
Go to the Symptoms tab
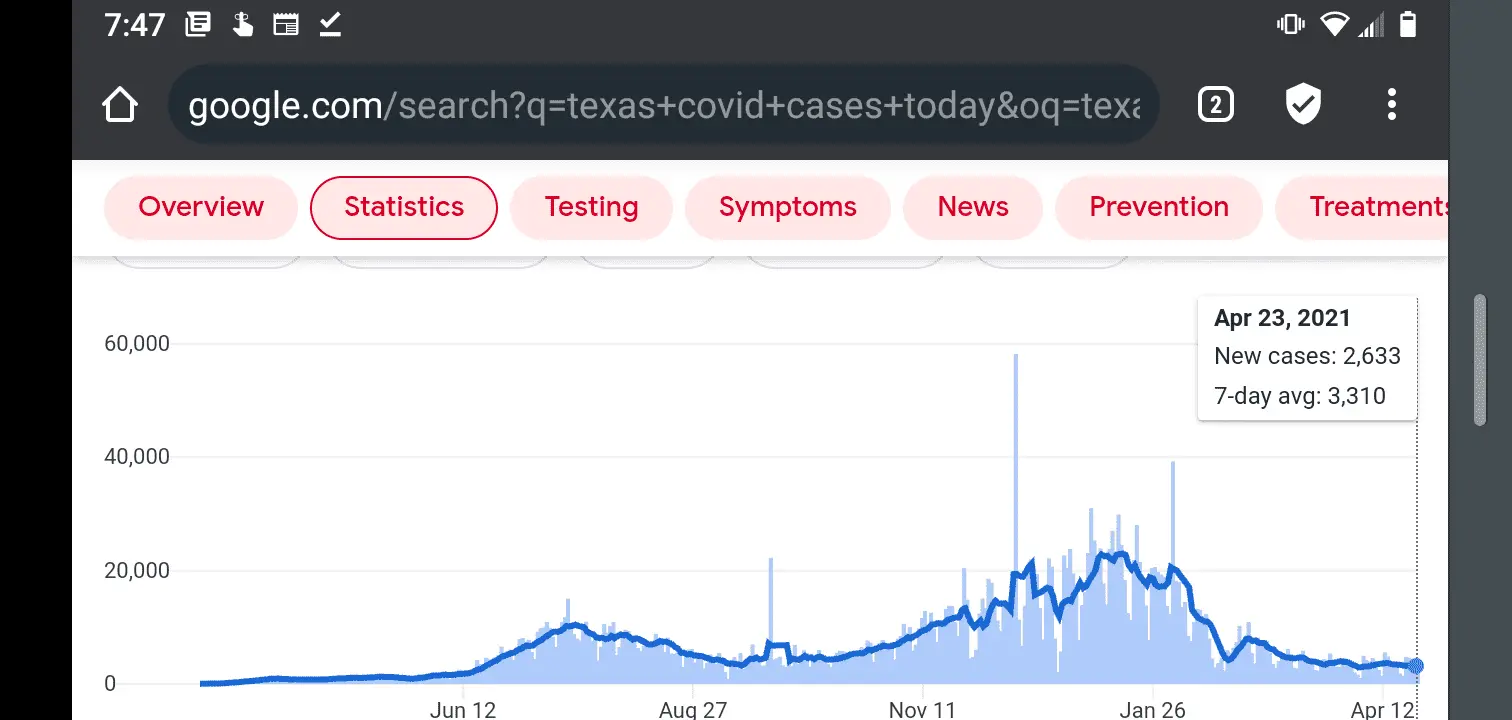[x=787, y=207]
